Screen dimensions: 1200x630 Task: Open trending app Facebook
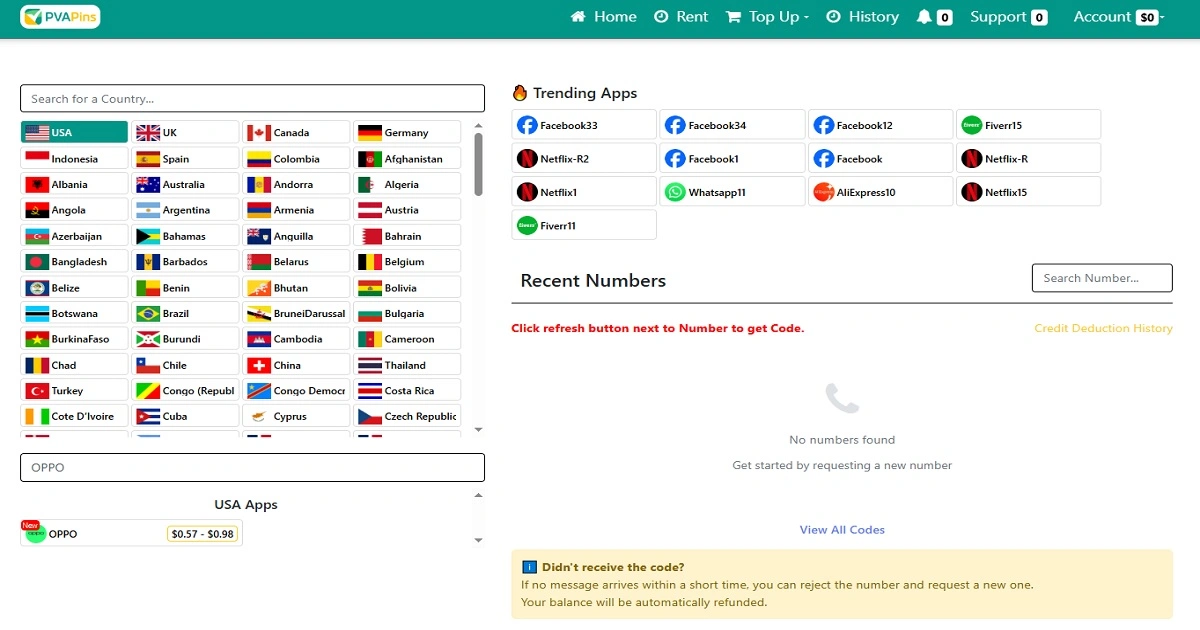(x=880, y=158)
